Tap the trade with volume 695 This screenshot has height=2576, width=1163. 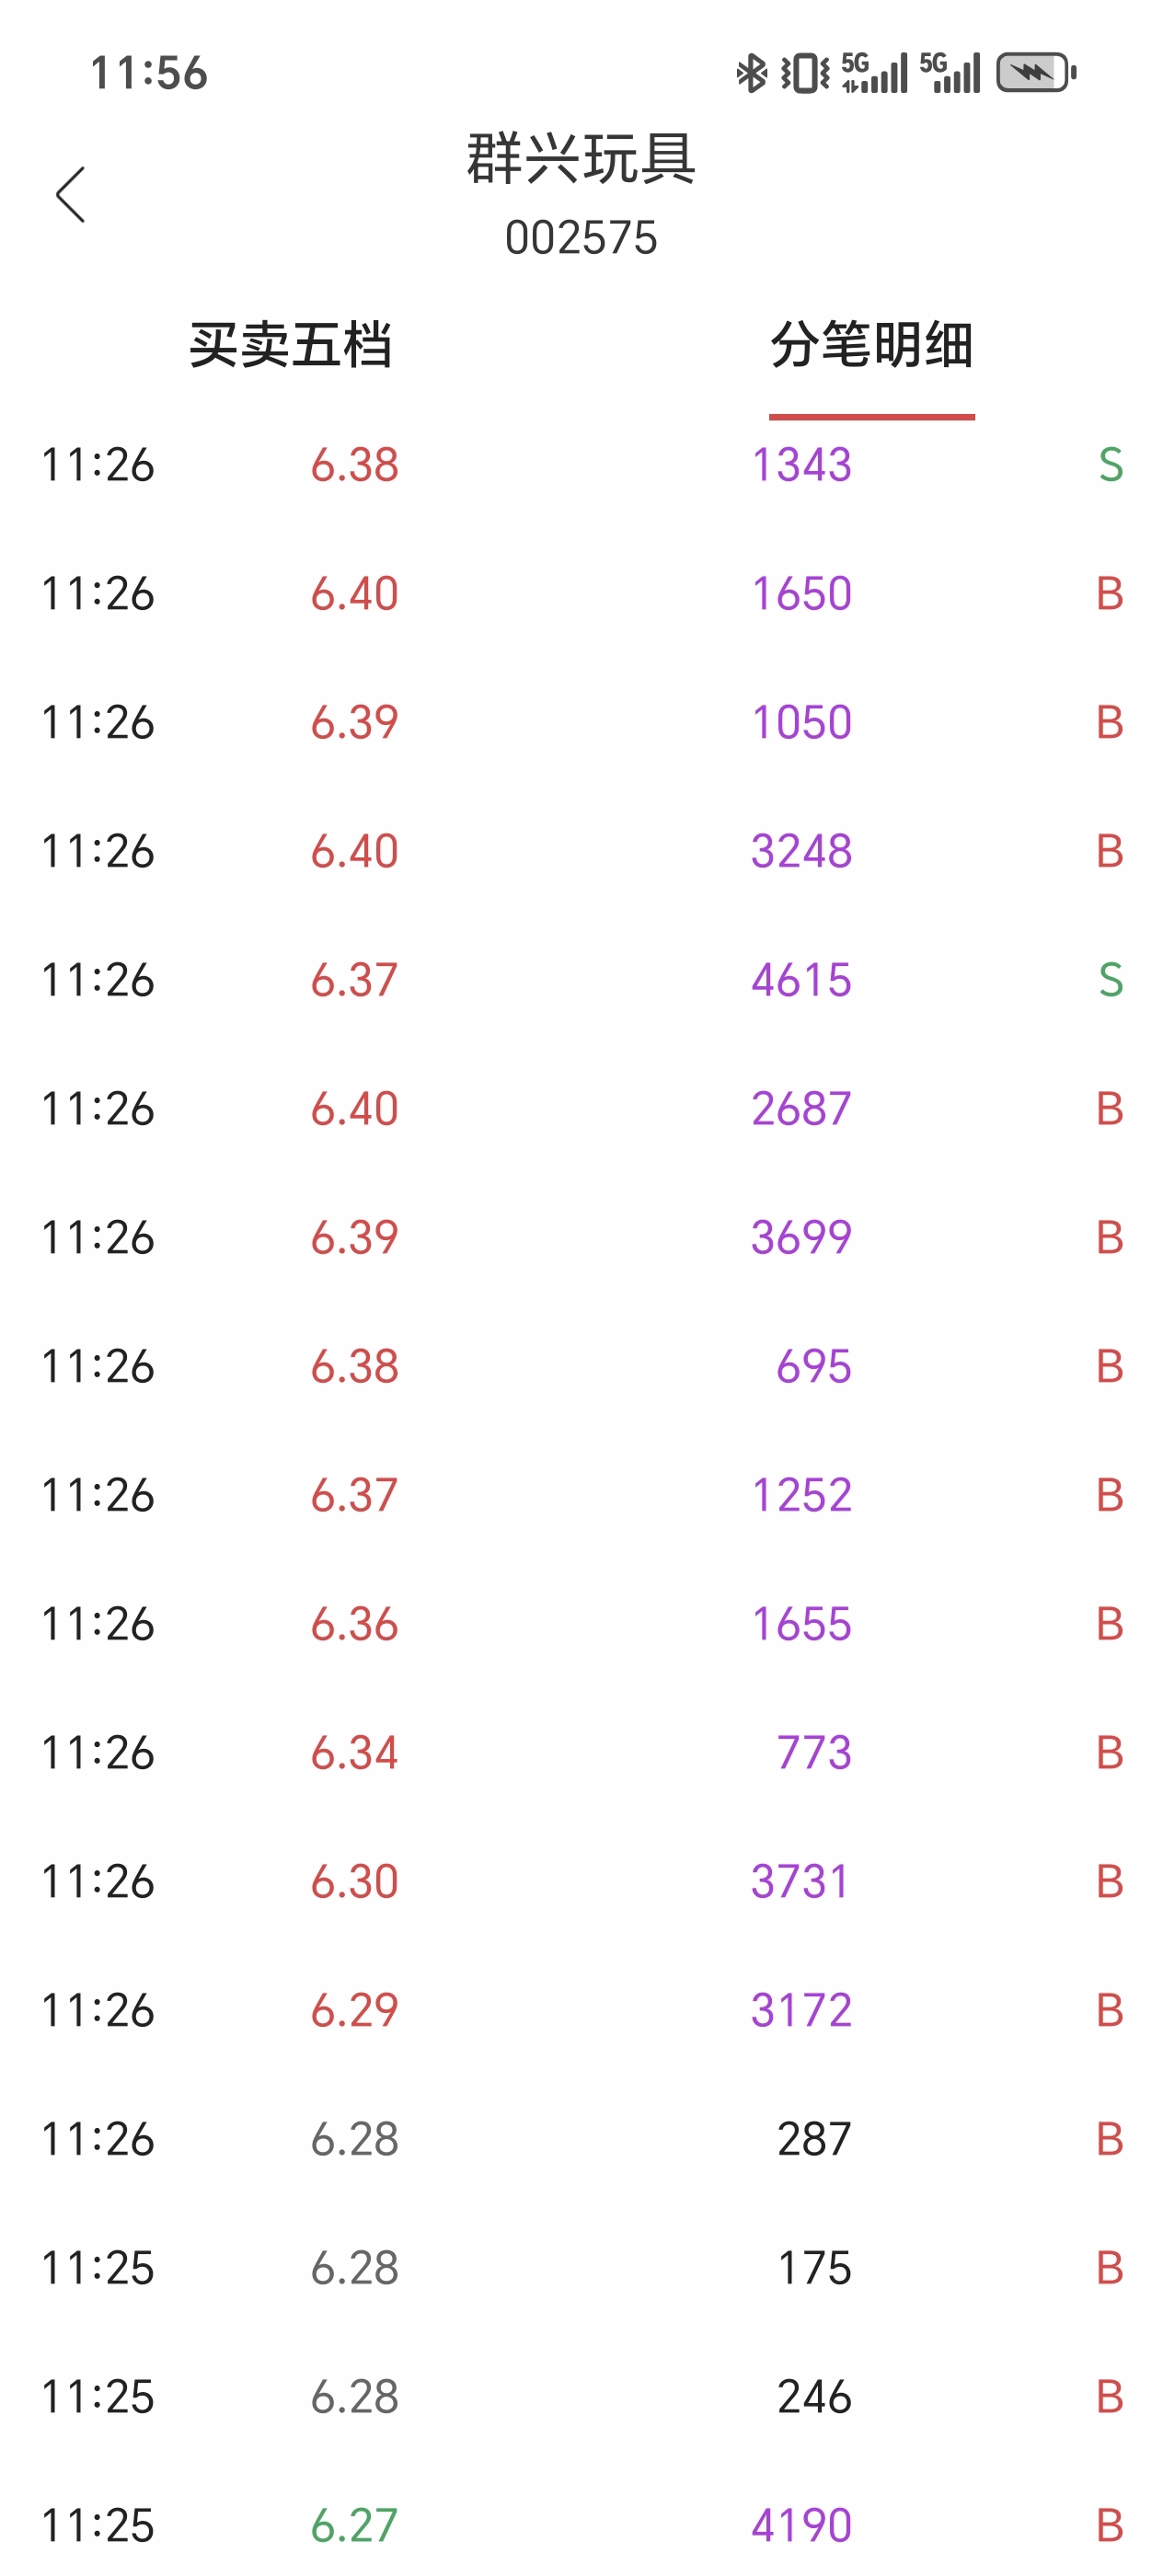click(581, 1366)
